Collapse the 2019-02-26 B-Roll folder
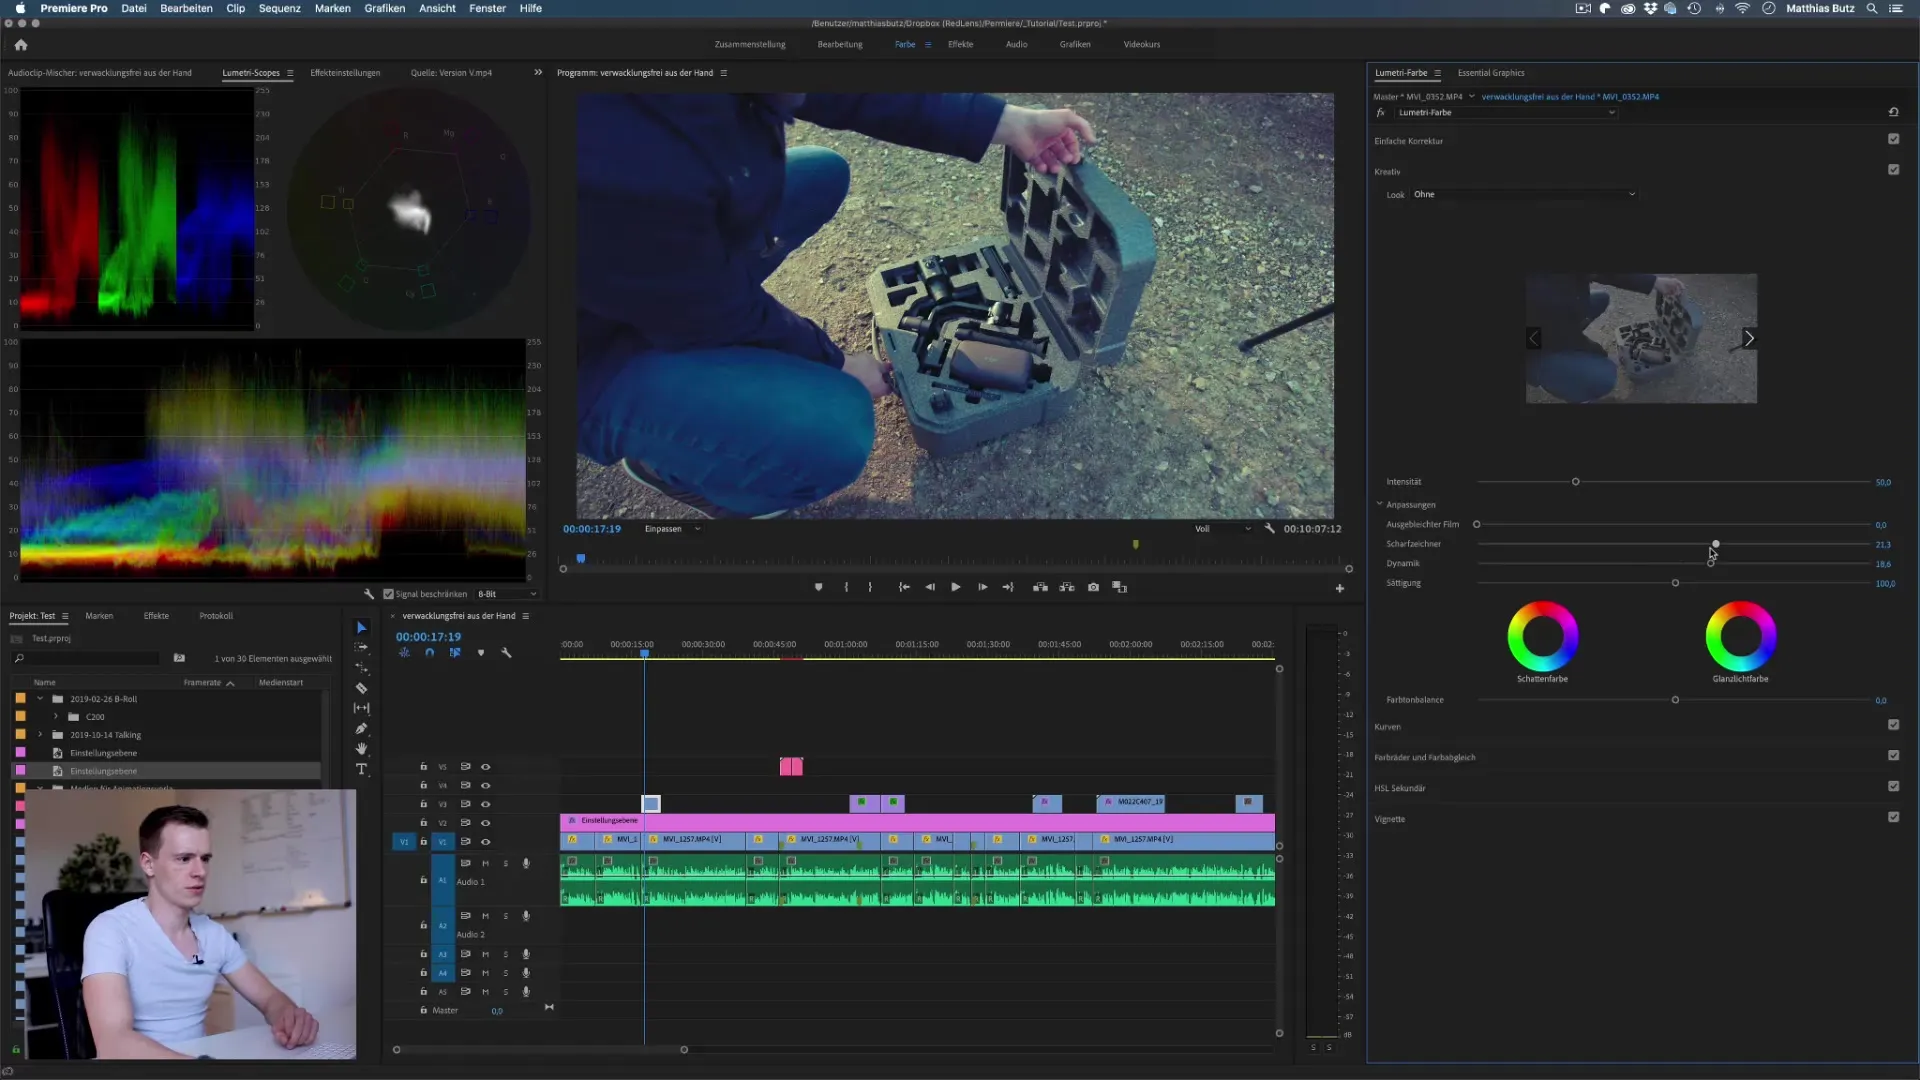The image size is (1920, 1080). (x=40, y=699)
